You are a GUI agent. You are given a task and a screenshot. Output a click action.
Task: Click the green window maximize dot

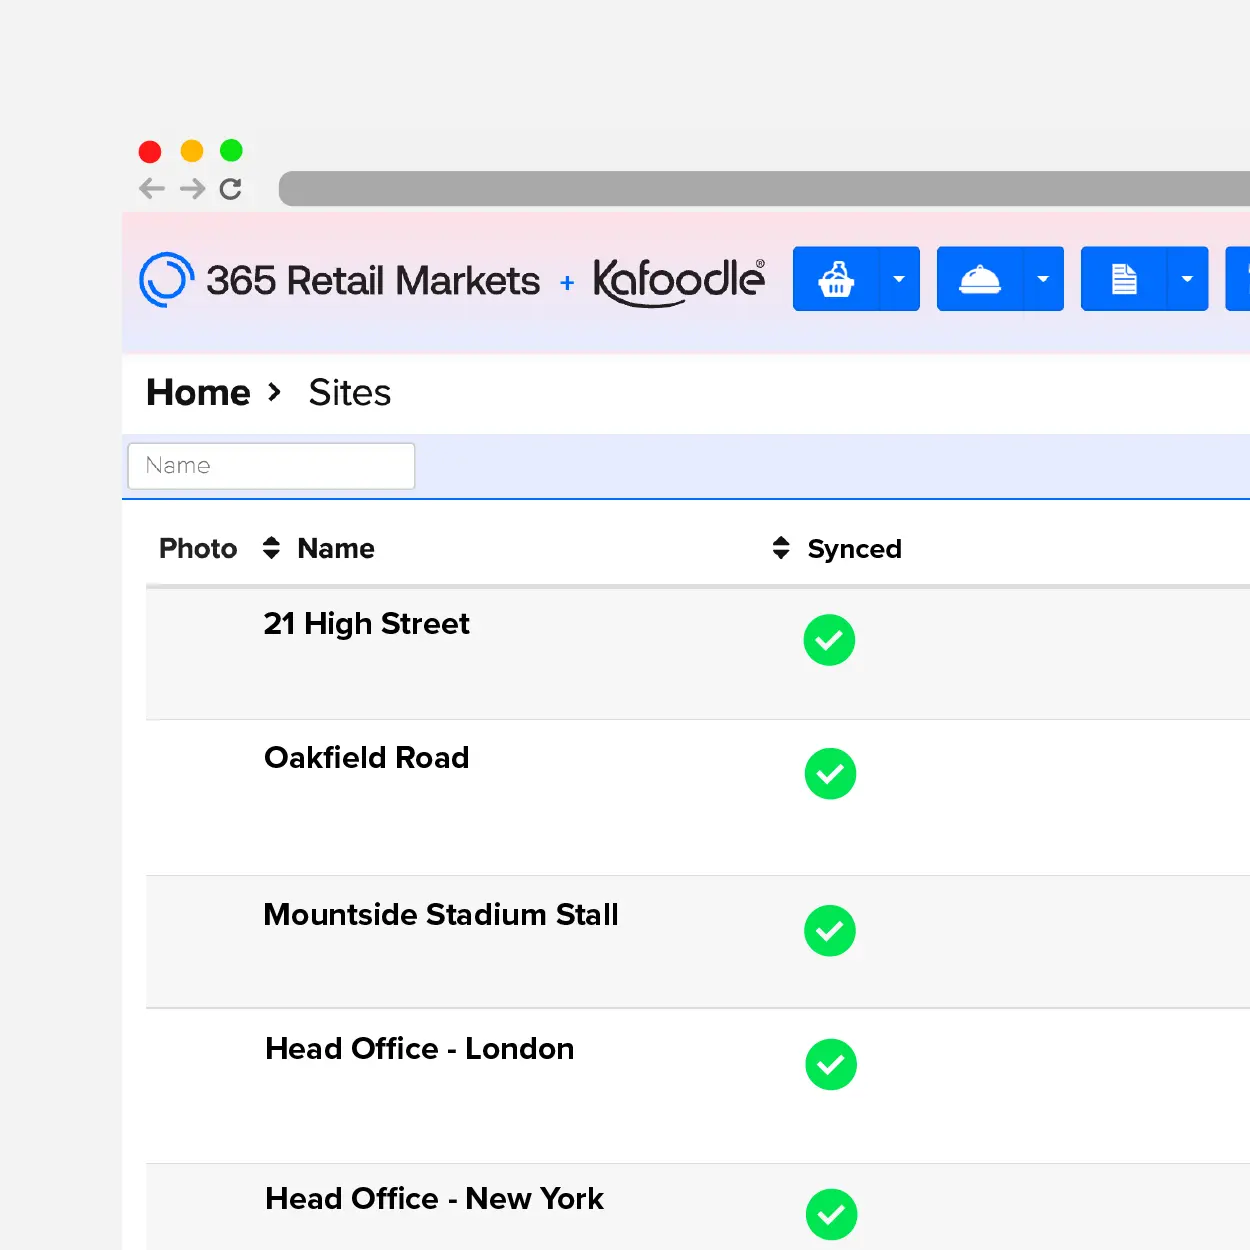coord(231,150)
